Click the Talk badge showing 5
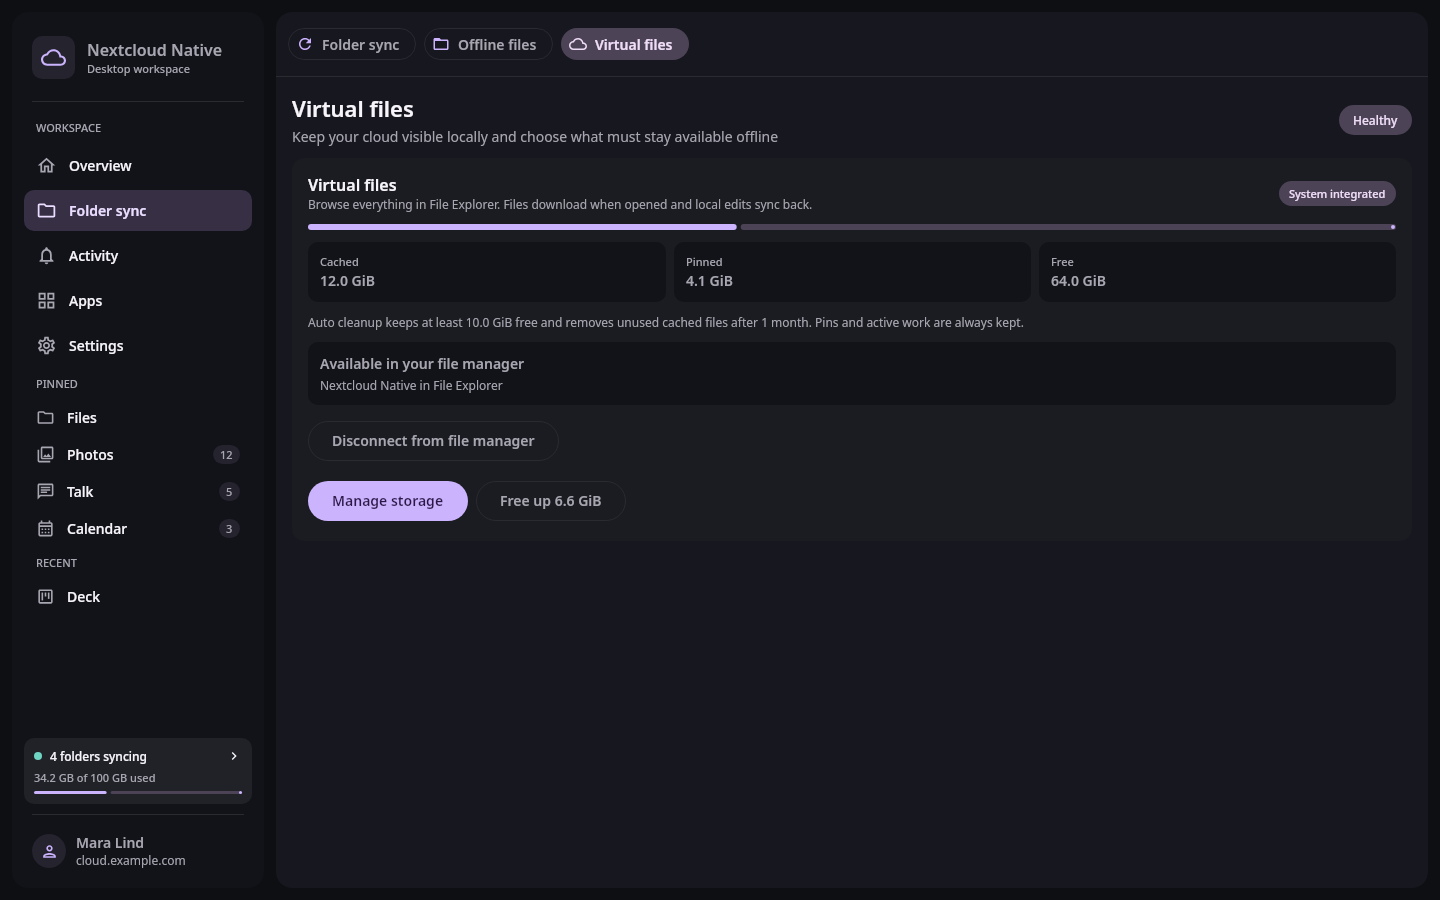This screenshot has height=900, width=1440. tap(229, 492)
